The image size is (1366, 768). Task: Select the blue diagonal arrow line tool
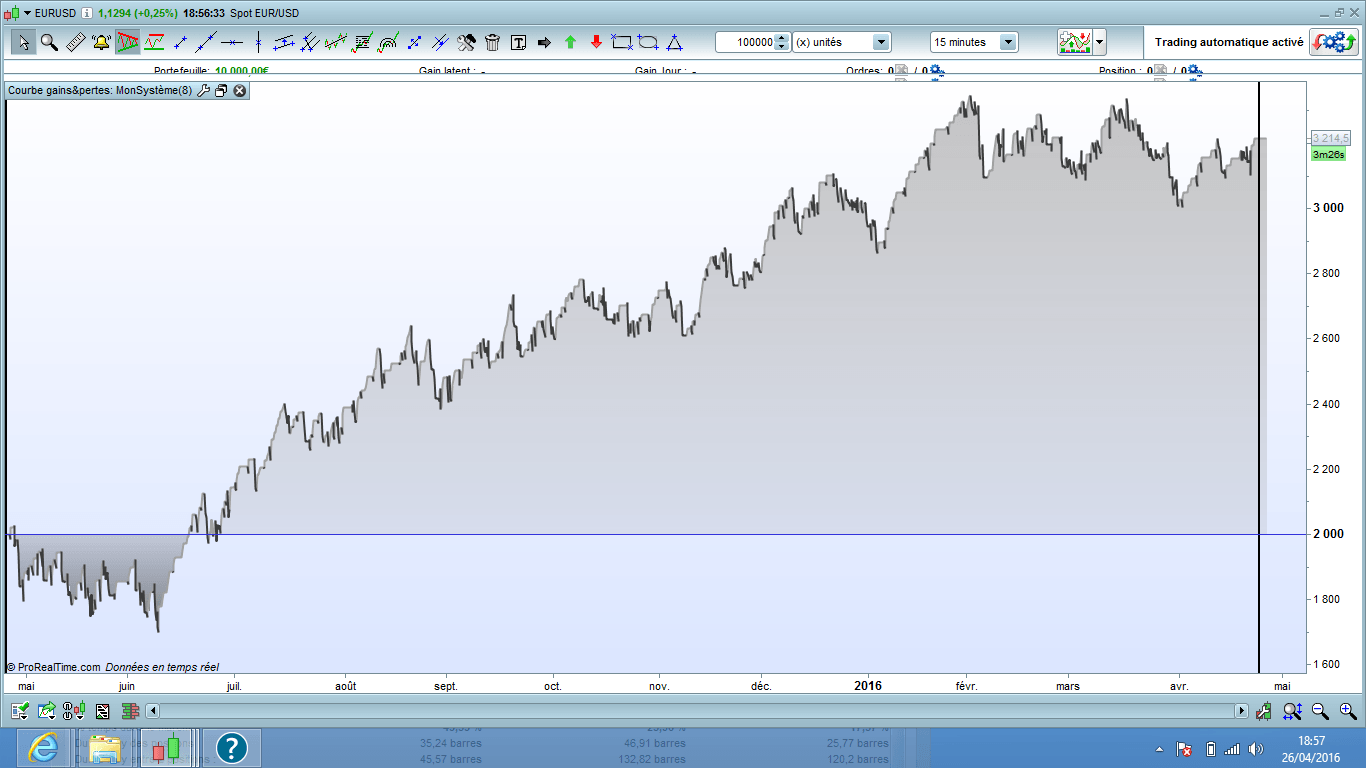(414, 42)
